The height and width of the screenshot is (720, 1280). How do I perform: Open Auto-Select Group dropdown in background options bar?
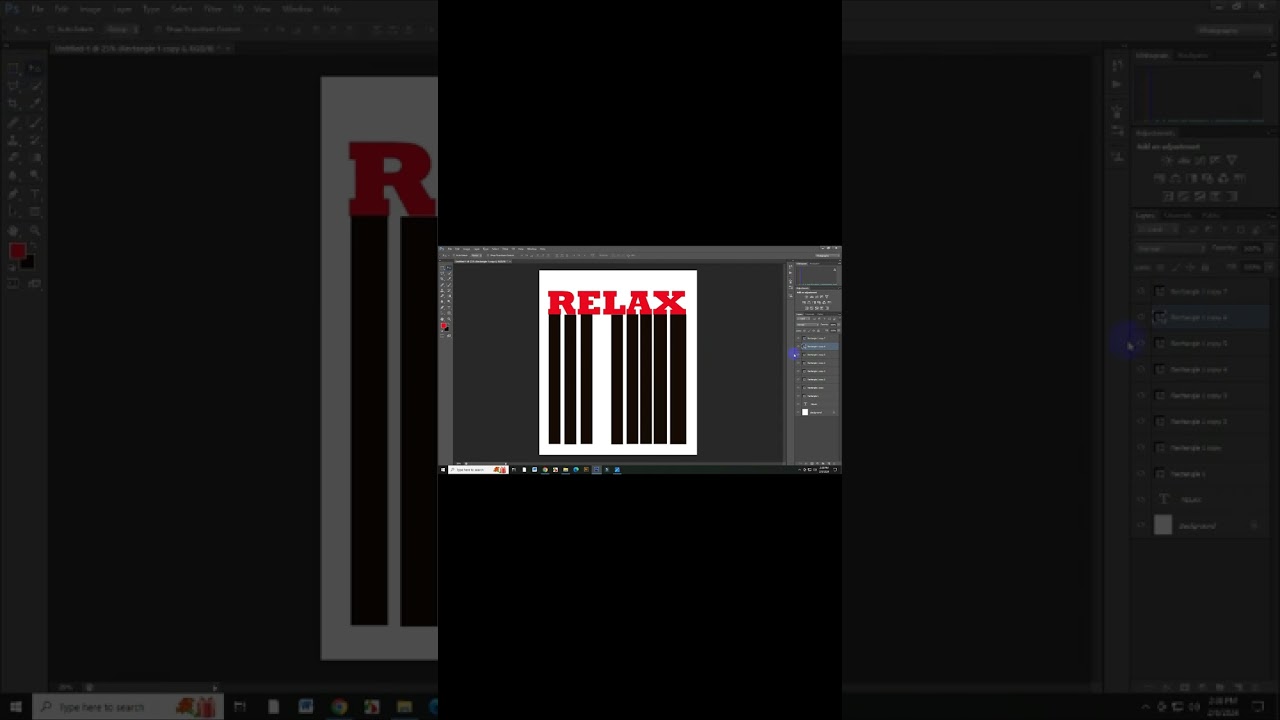coord(123,29)
